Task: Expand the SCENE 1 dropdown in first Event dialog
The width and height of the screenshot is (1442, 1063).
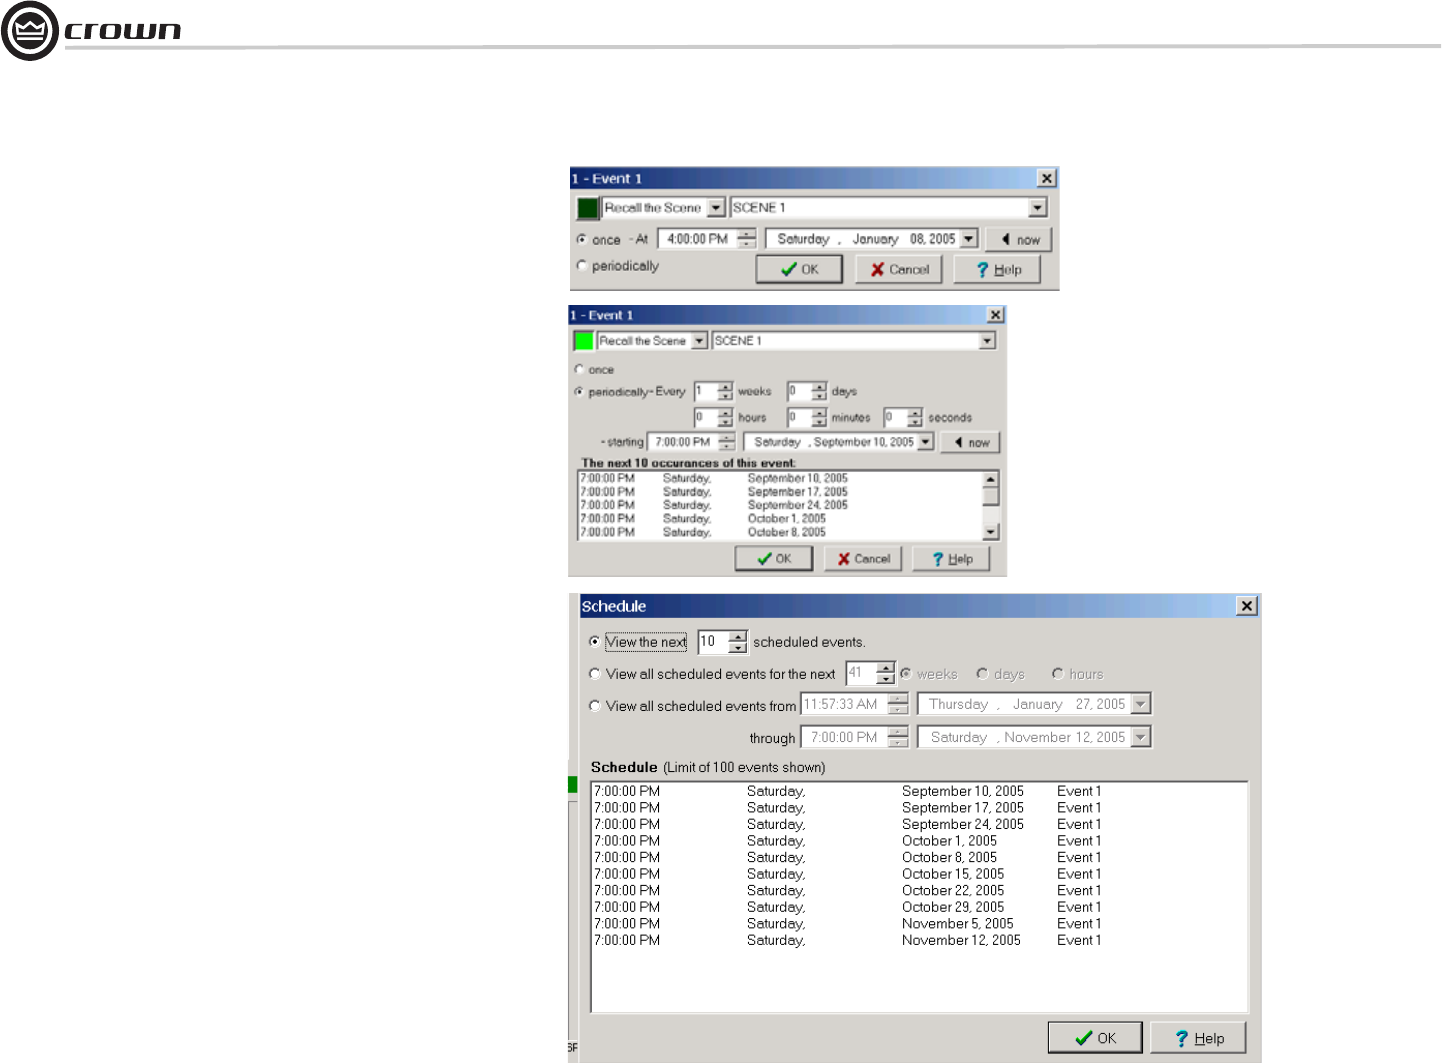Action: click(x=1037, y=208)
